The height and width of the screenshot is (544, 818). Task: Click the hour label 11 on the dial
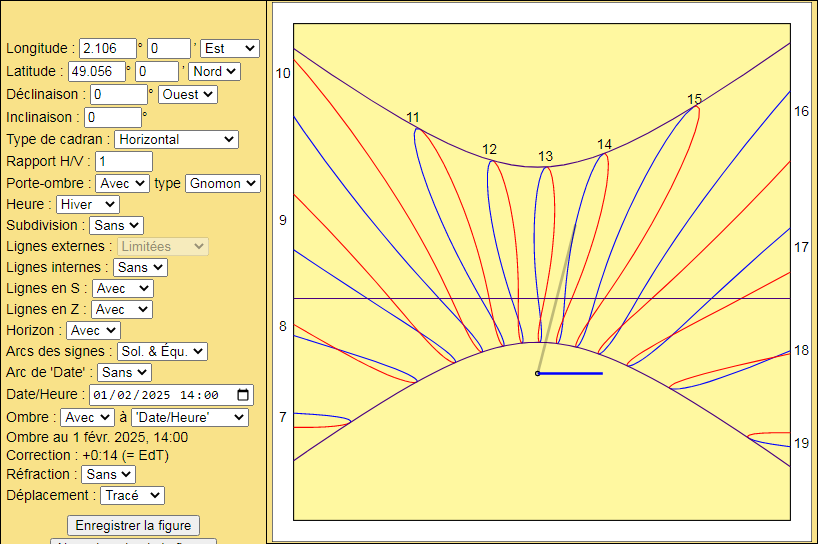(x=413, y=118)
